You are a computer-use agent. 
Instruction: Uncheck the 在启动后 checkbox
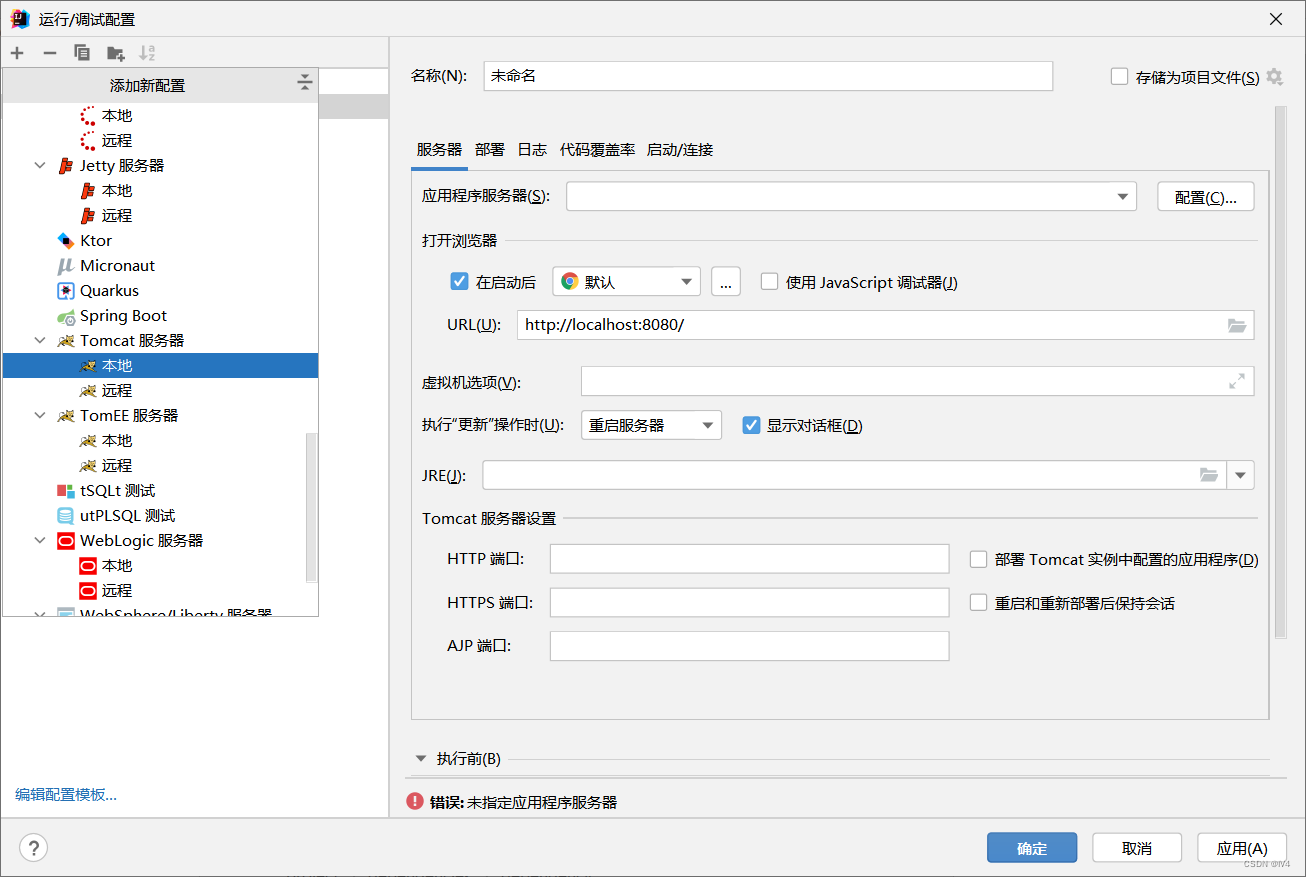(x=460, y=282)
